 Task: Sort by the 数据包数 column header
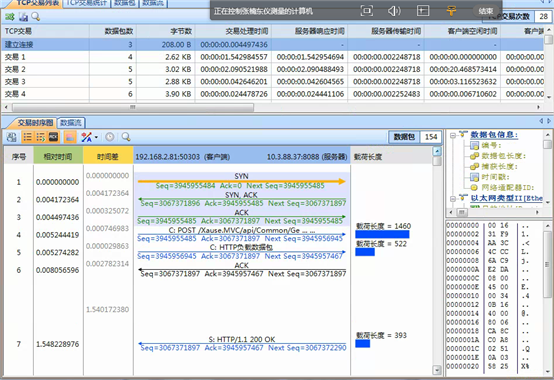point(113,31)
